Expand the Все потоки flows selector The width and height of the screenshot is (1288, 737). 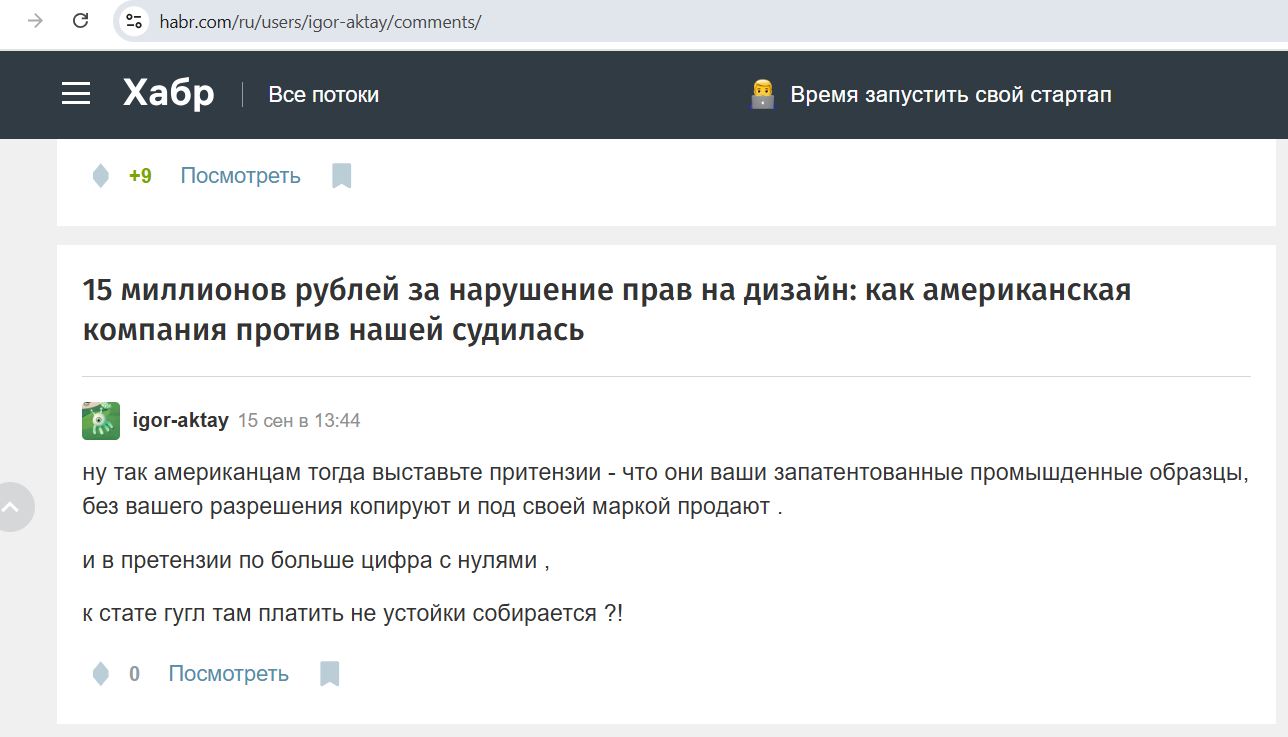tap(323, 95)
